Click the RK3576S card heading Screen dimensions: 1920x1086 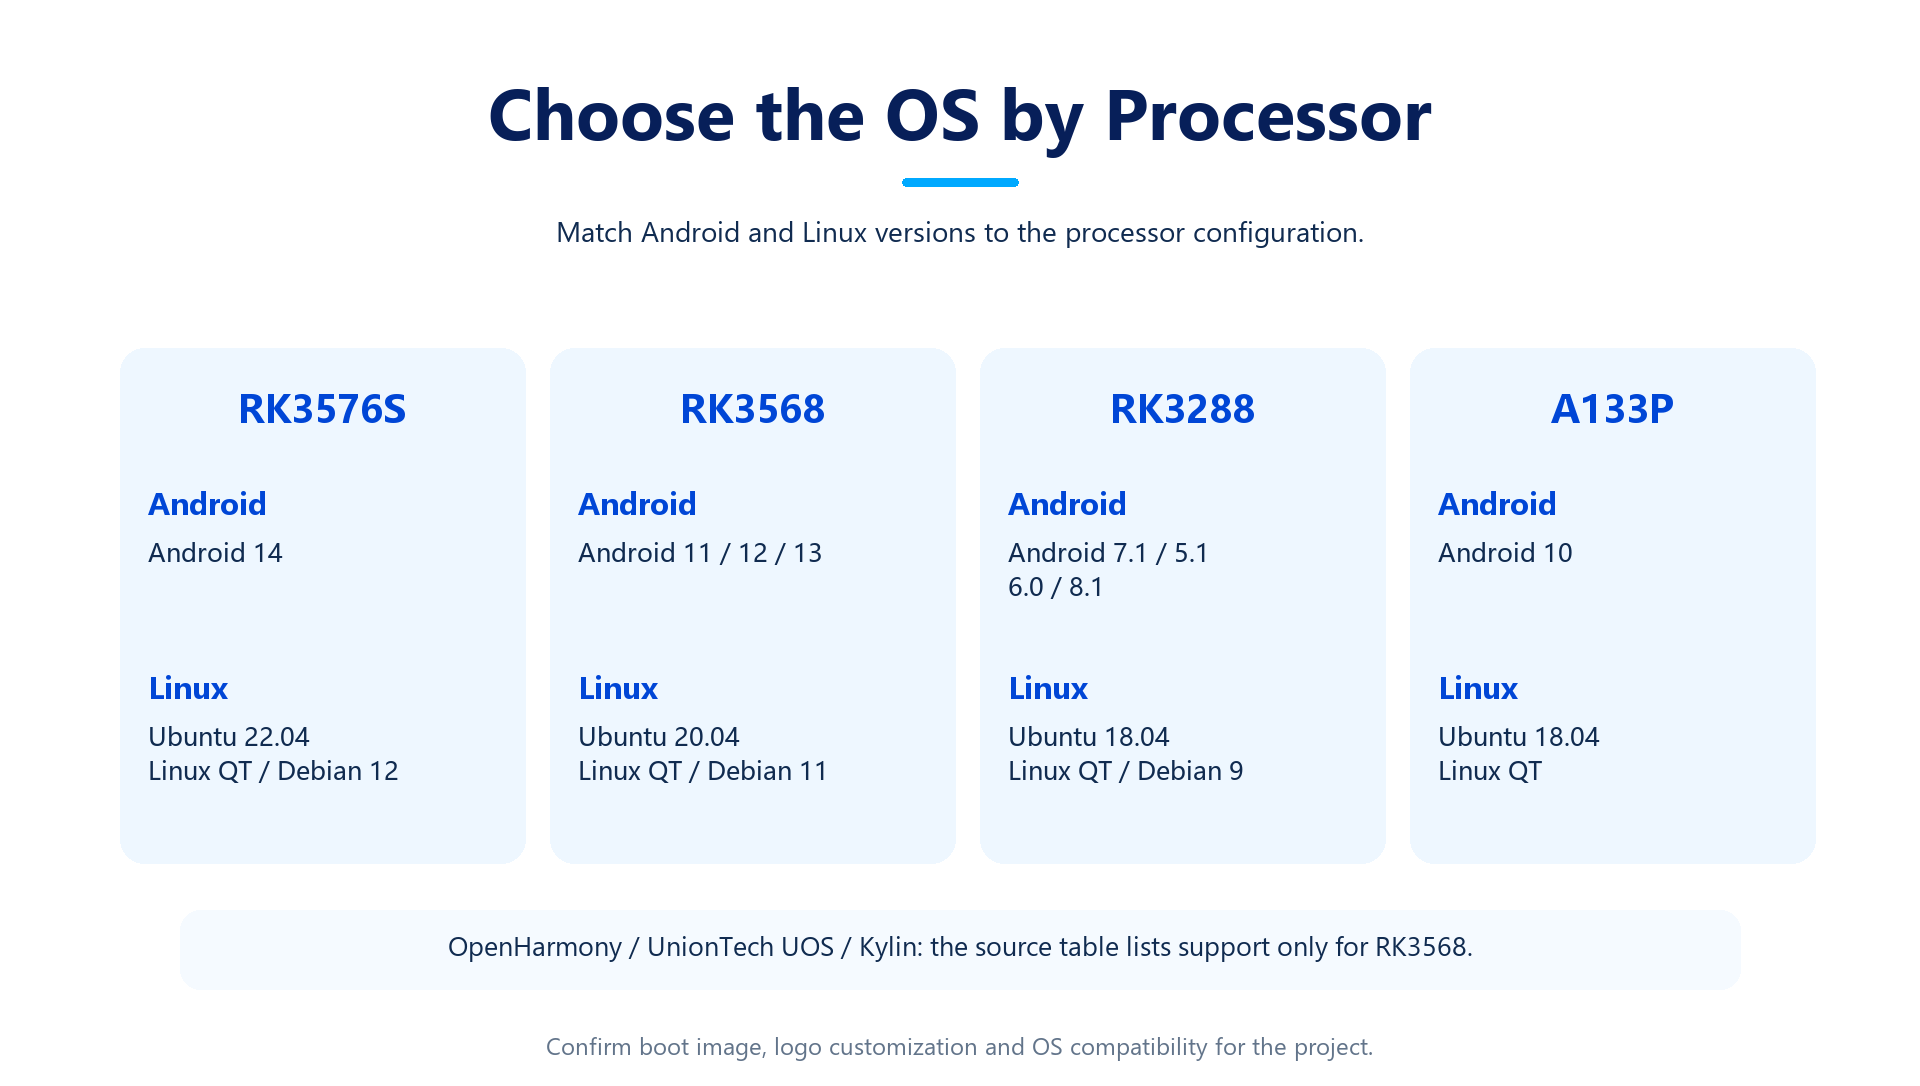322,409
